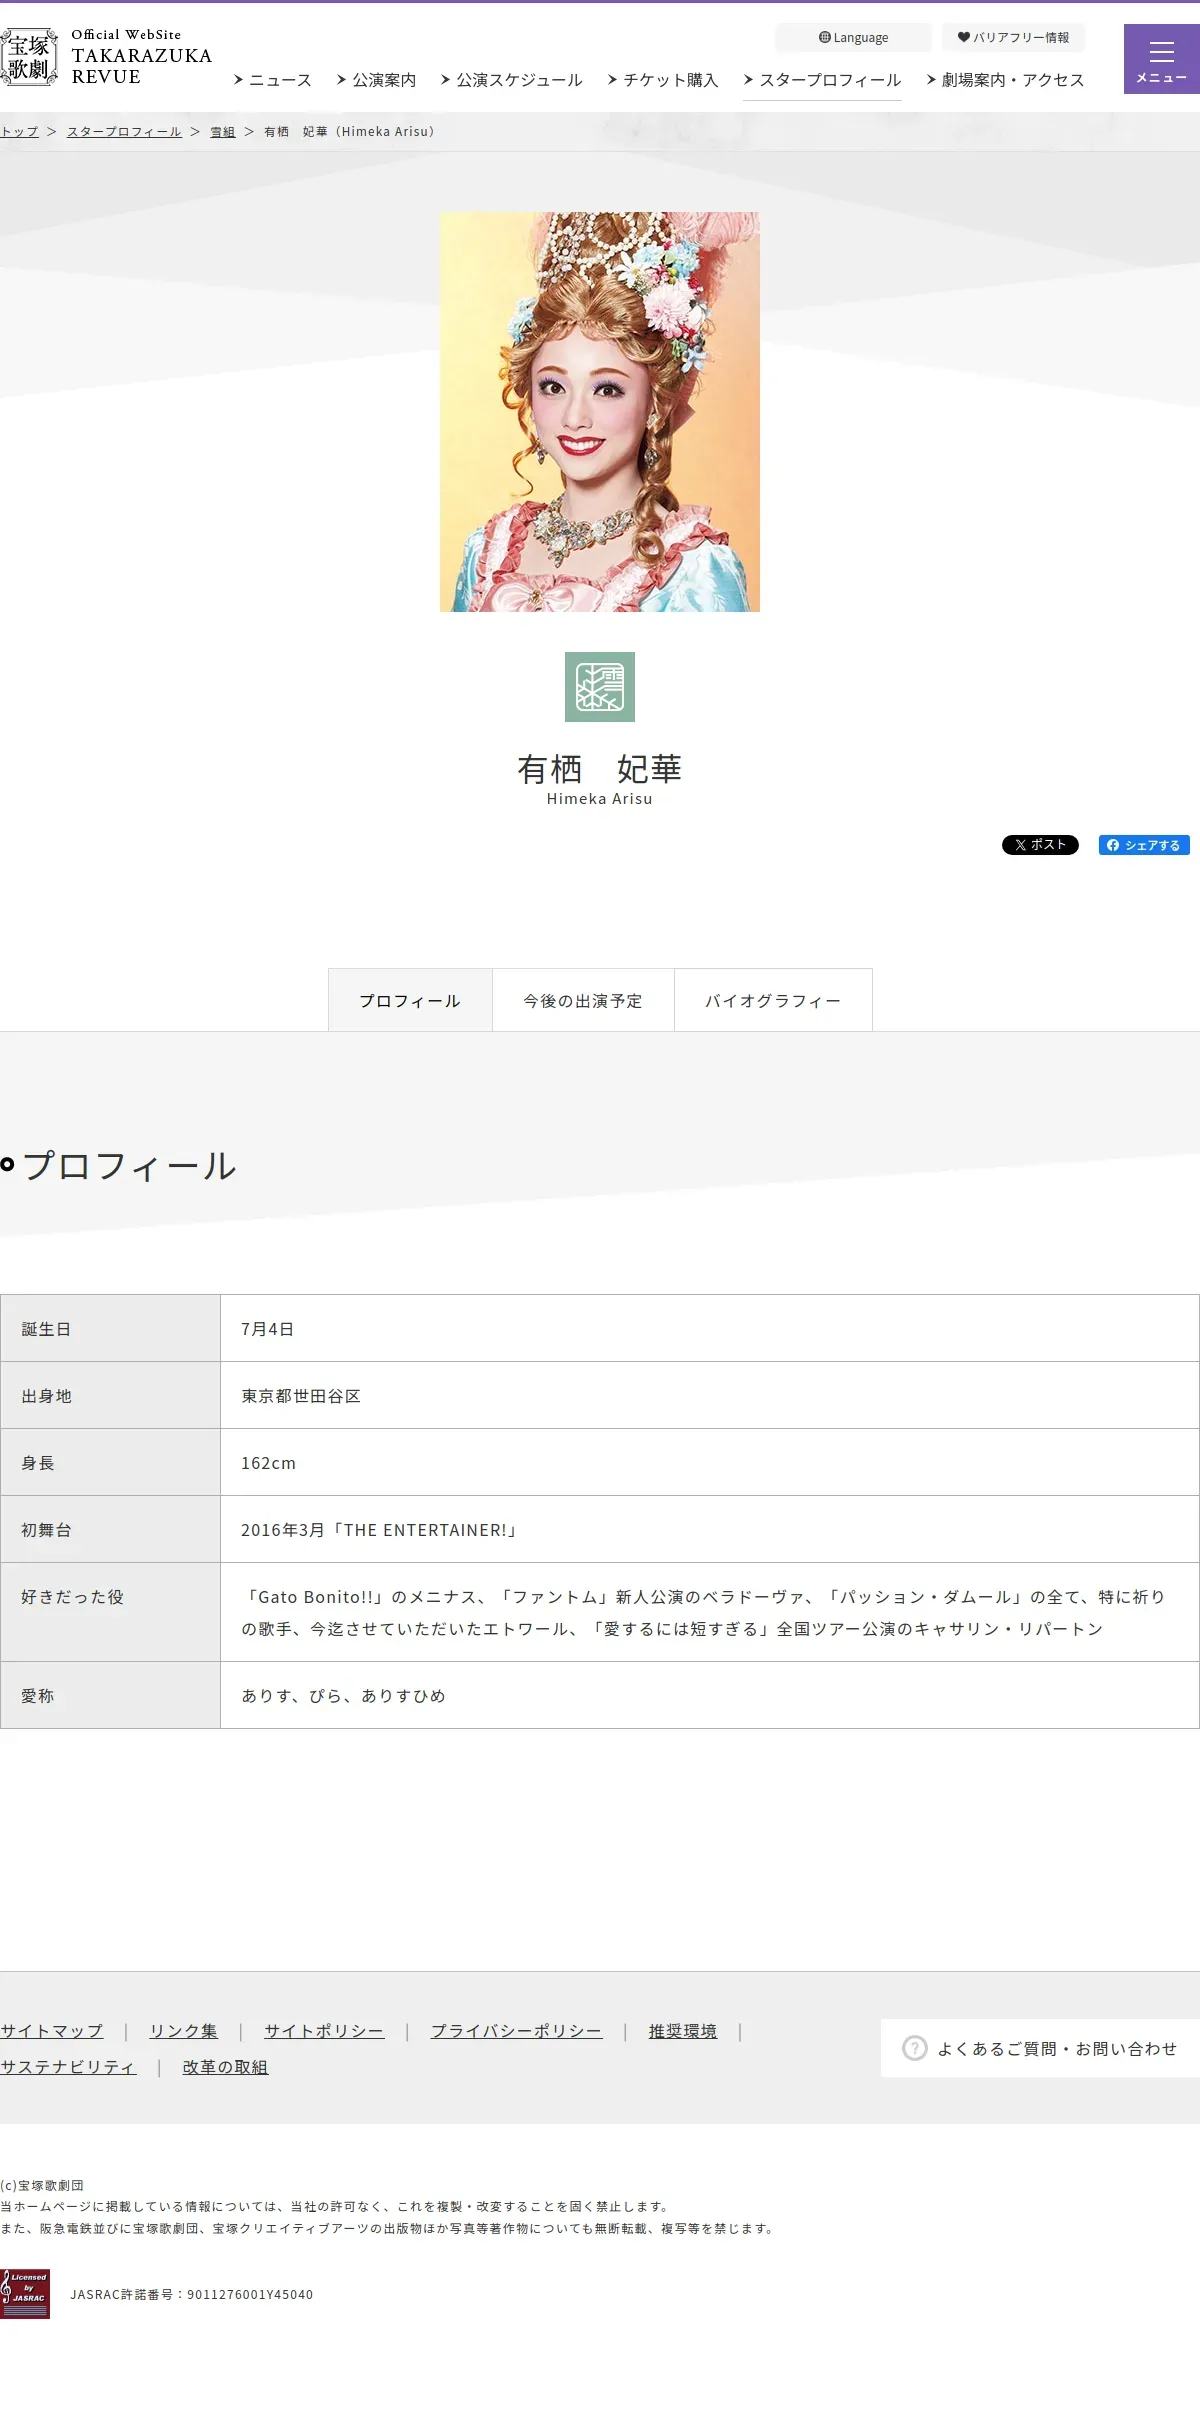Image resolution: width=1200 pixels, height=2420 pixels.
Task: Go to トップ breadcrumb link
Action: coord(19,132)
